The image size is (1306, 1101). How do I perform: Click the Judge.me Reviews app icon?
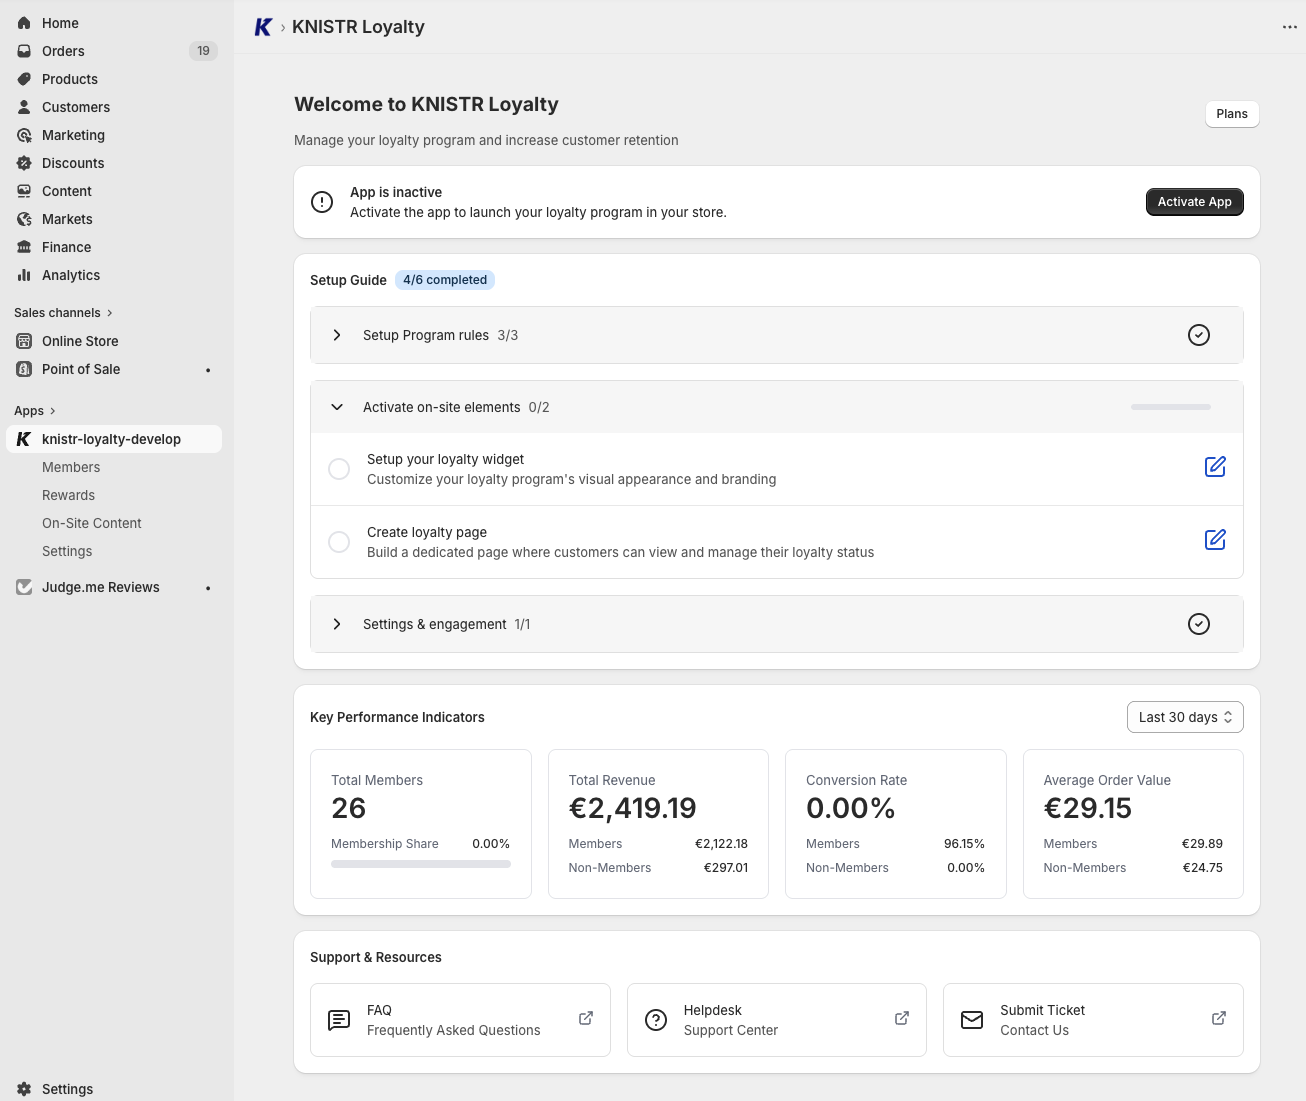tap(24, 587)
